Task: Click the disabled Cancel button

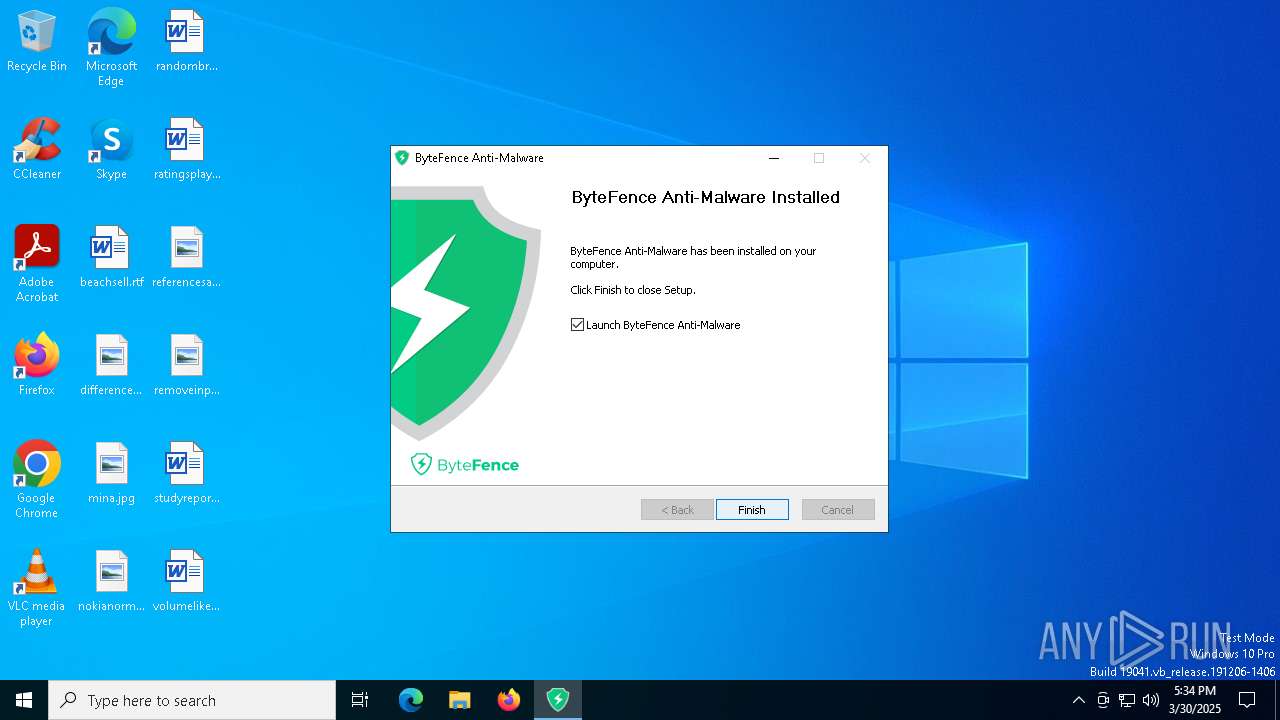Action: coord(838,510)
